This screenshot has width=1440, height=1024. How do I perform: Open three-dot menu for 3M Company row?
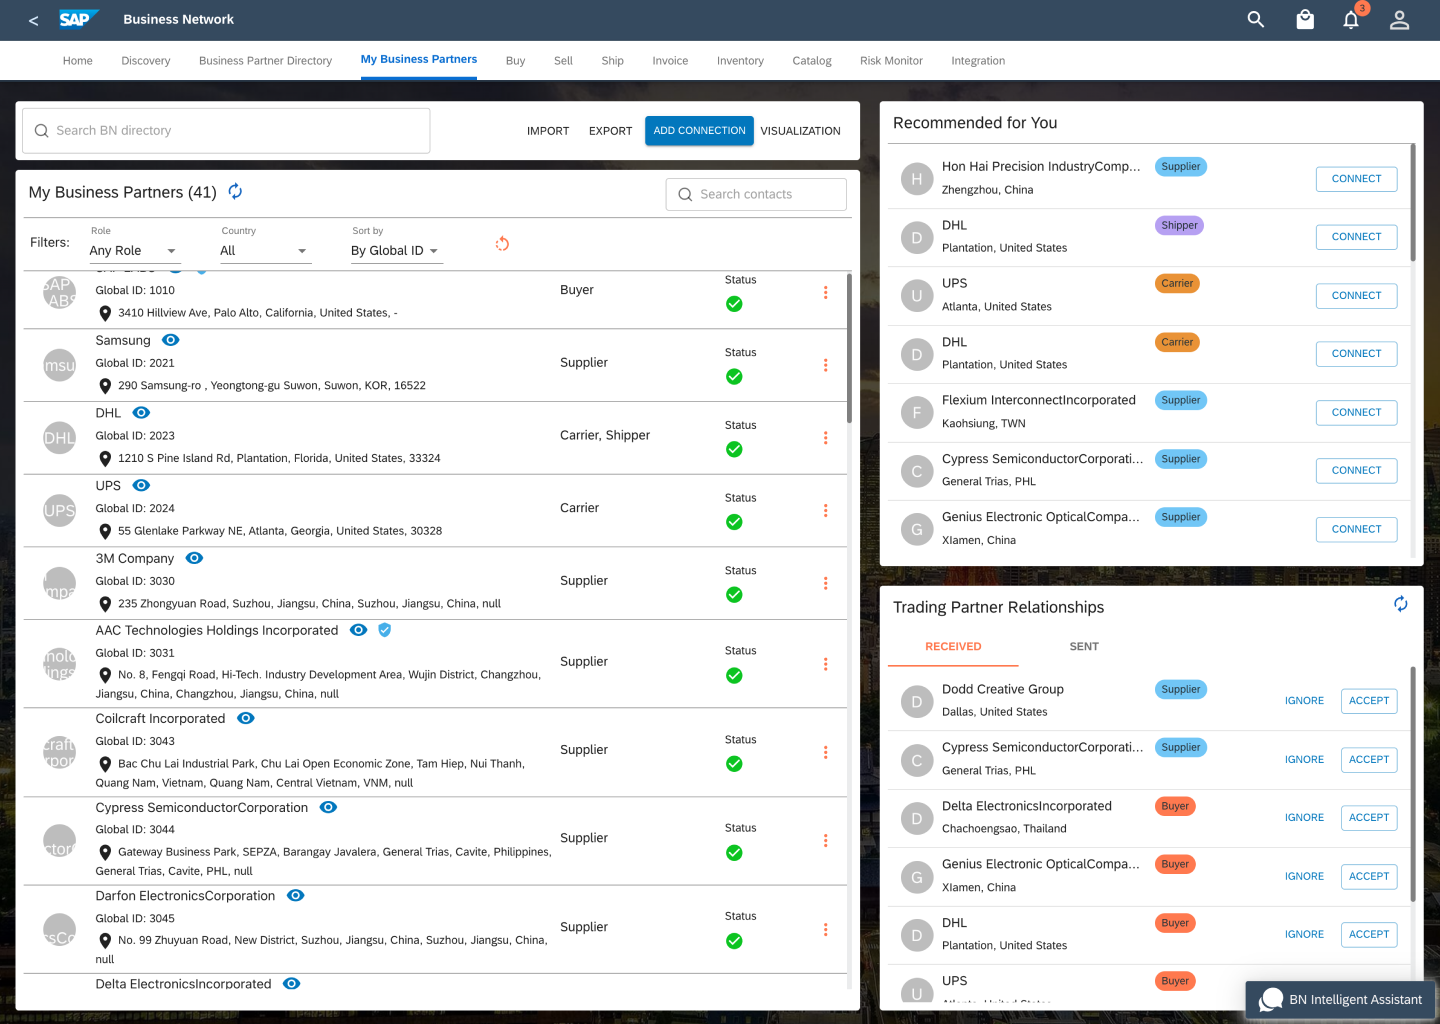[x=825, y=583]
